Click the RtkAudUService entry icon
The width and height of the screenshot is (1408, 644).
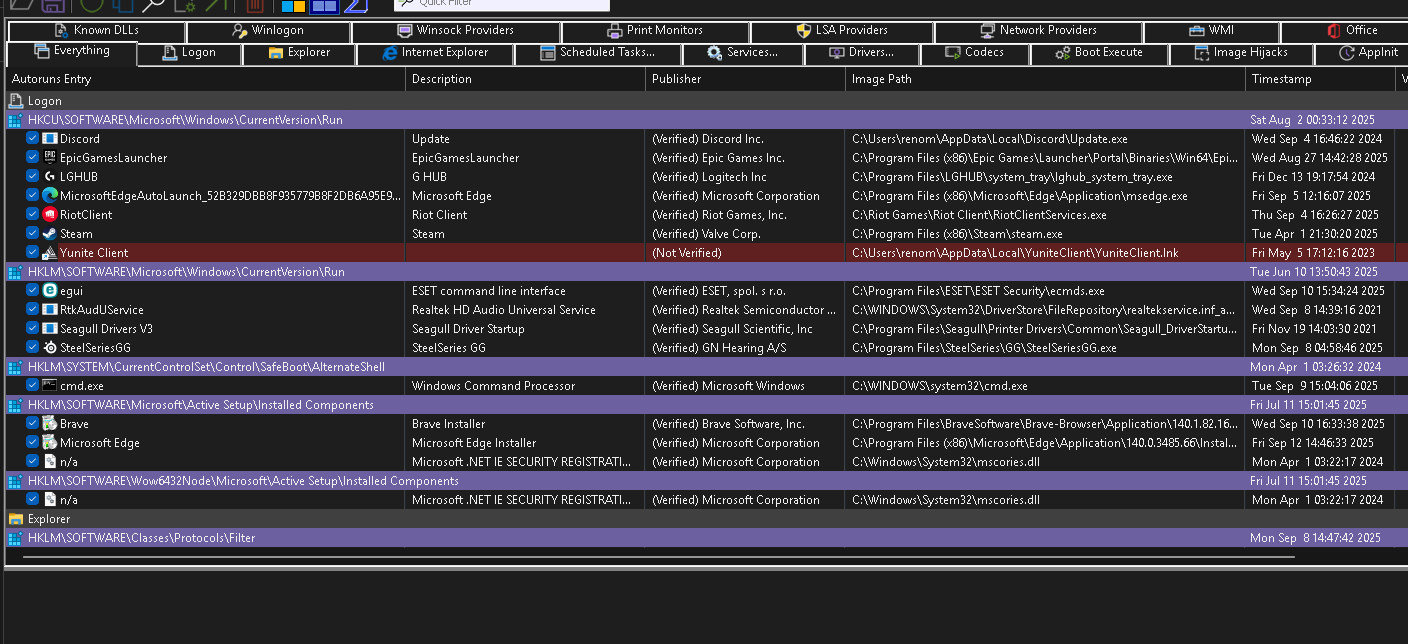coord(50,310)
